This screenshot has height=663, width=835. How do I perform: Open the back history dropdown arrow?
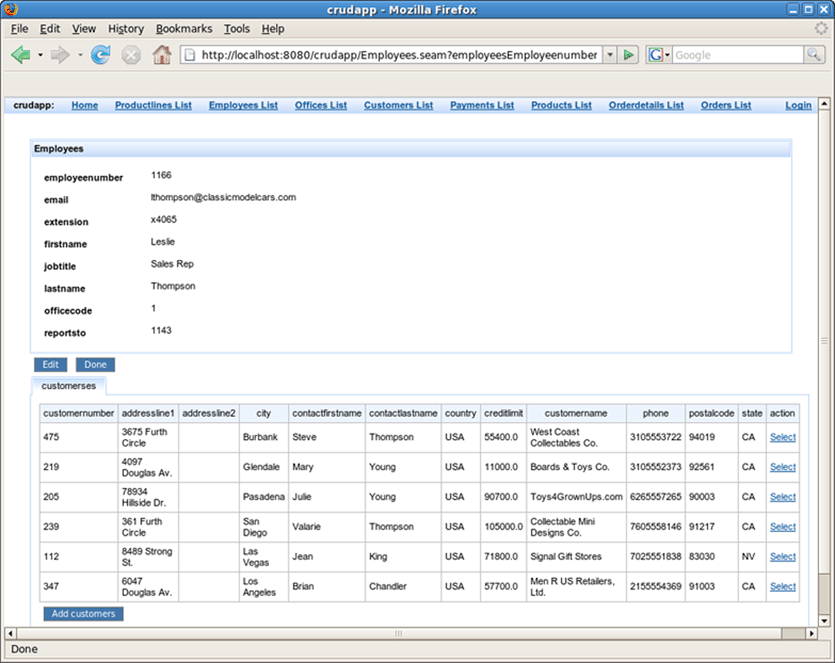coord(40,55)
